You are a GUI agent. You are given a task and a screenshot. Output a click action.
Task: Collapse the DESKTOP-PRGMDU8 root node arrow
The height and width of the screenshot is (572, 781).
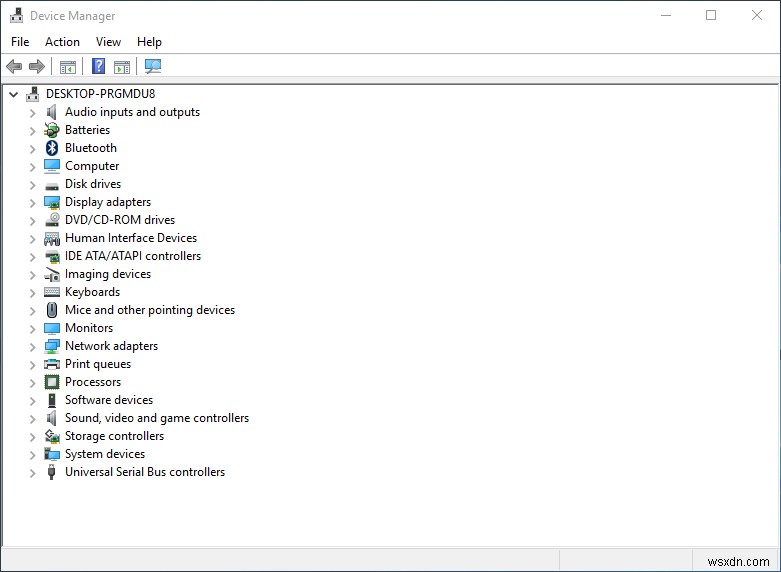click(13, 94)
